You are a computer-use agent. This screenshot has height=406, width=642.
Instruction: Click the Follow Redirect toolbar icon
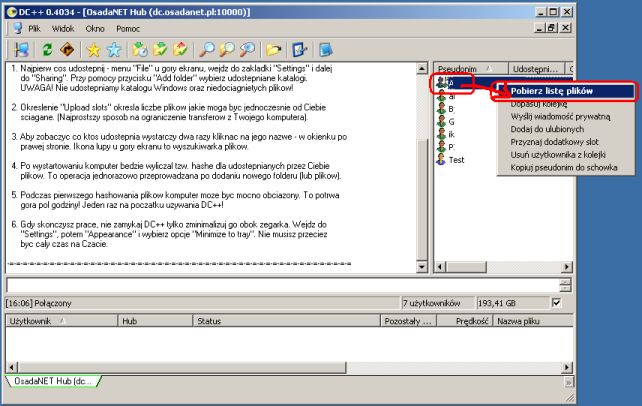(67, 49)
